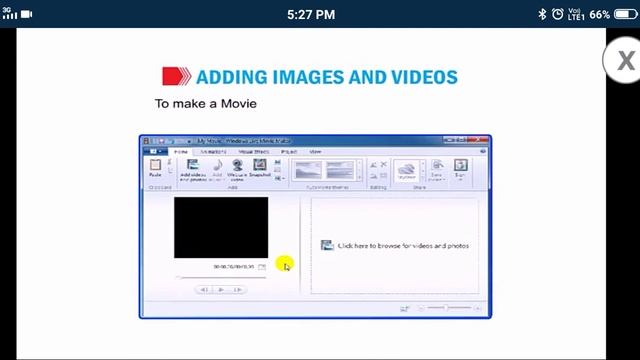Image resolution: width=640 pixels, height=360 pixels.
Task: Close the overlay with the X button
Action: coord(625,60)
